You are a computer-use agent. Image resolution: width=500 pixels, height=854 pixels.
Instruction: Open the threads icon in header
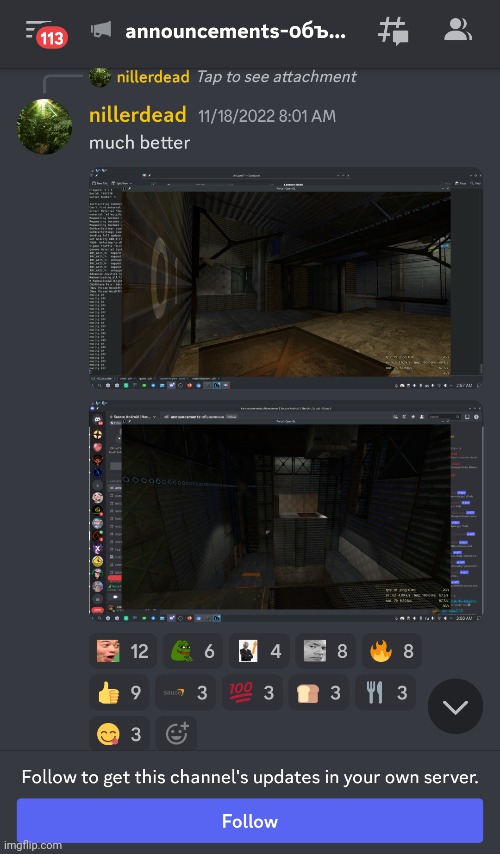click(393, 31)
